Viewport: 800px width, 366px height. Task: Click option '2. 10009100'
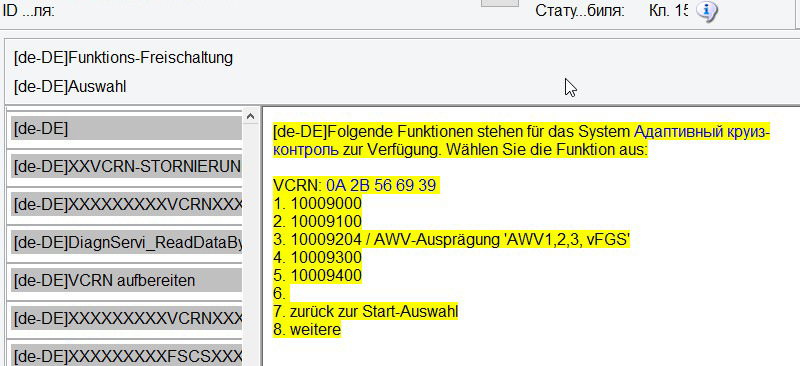pyautogui.click(x=317, y=222)
